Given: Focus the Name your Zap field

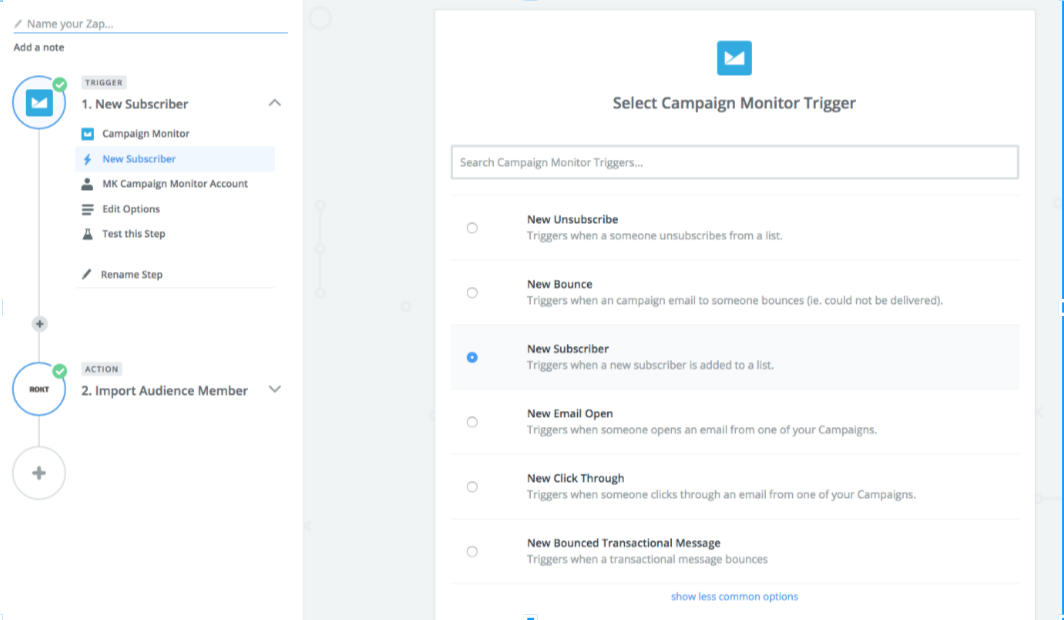Looking at the screenshot, I should [151, 24].
